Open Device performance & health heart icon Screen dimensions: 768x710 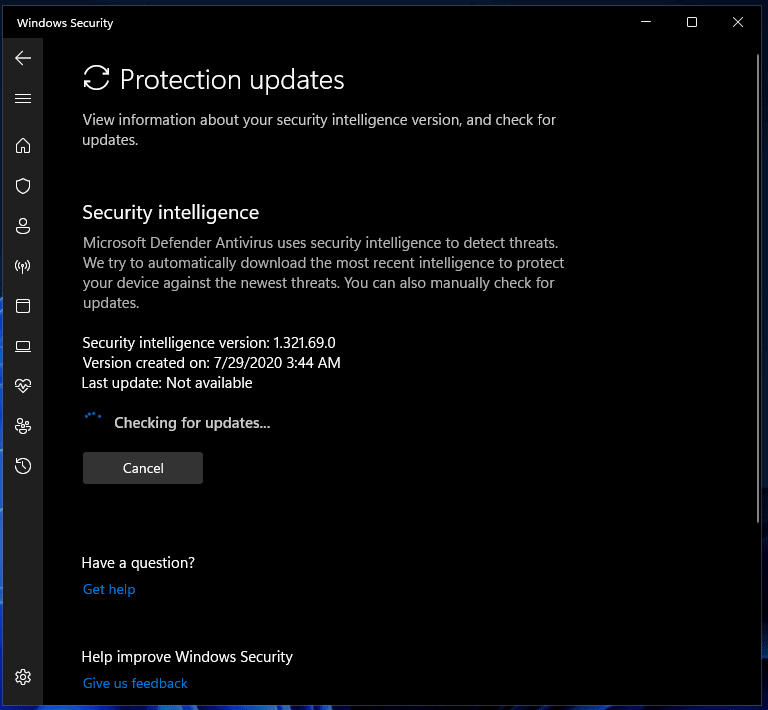point(23,386)
